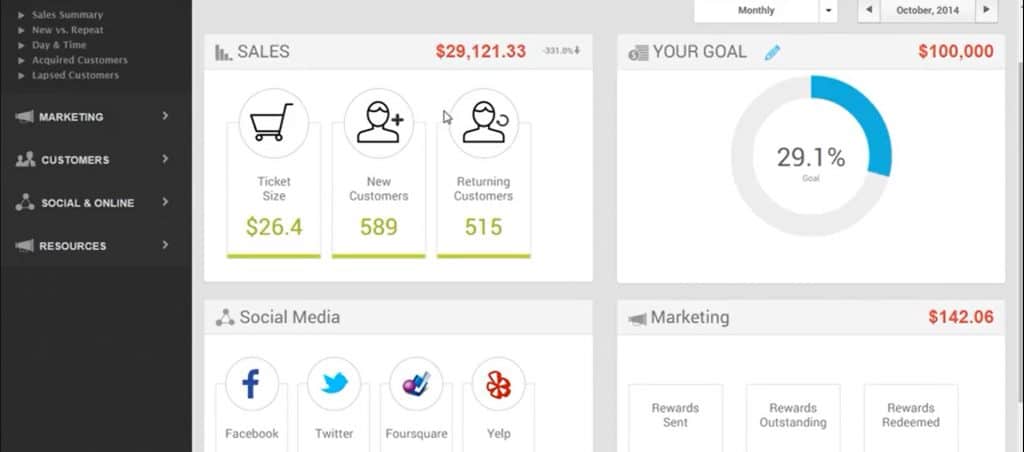This screenshot has width=1024, height=452.
Task: Select the Foursquare icon
Action: [x=416, y=384]
